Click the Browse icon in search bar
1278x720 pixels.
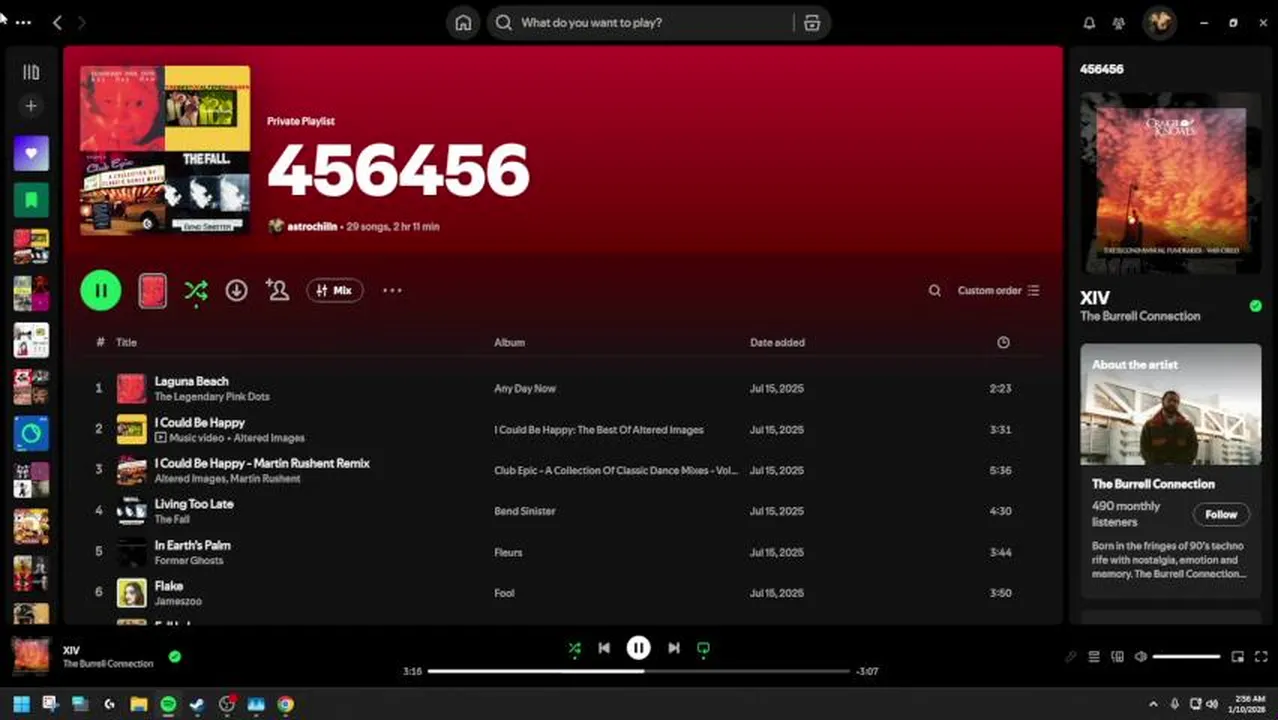812,23
